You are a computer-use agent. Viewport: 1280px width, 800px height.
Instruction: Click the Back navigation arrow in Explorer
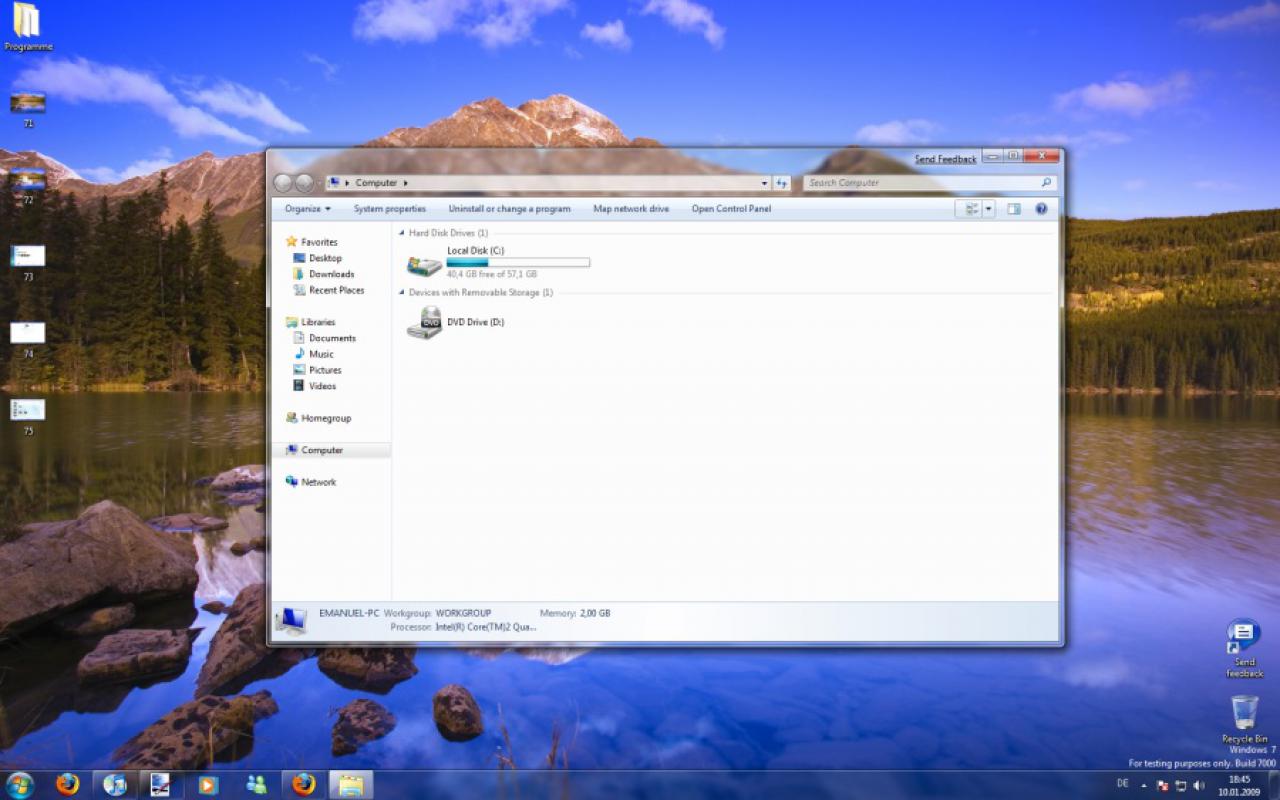tap(282, 183)
